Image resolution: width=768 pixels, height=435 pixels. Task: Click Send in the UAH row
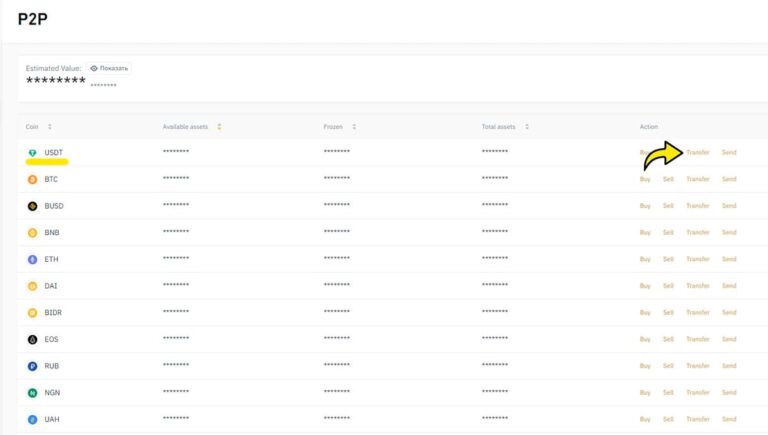tap(729, 419)
